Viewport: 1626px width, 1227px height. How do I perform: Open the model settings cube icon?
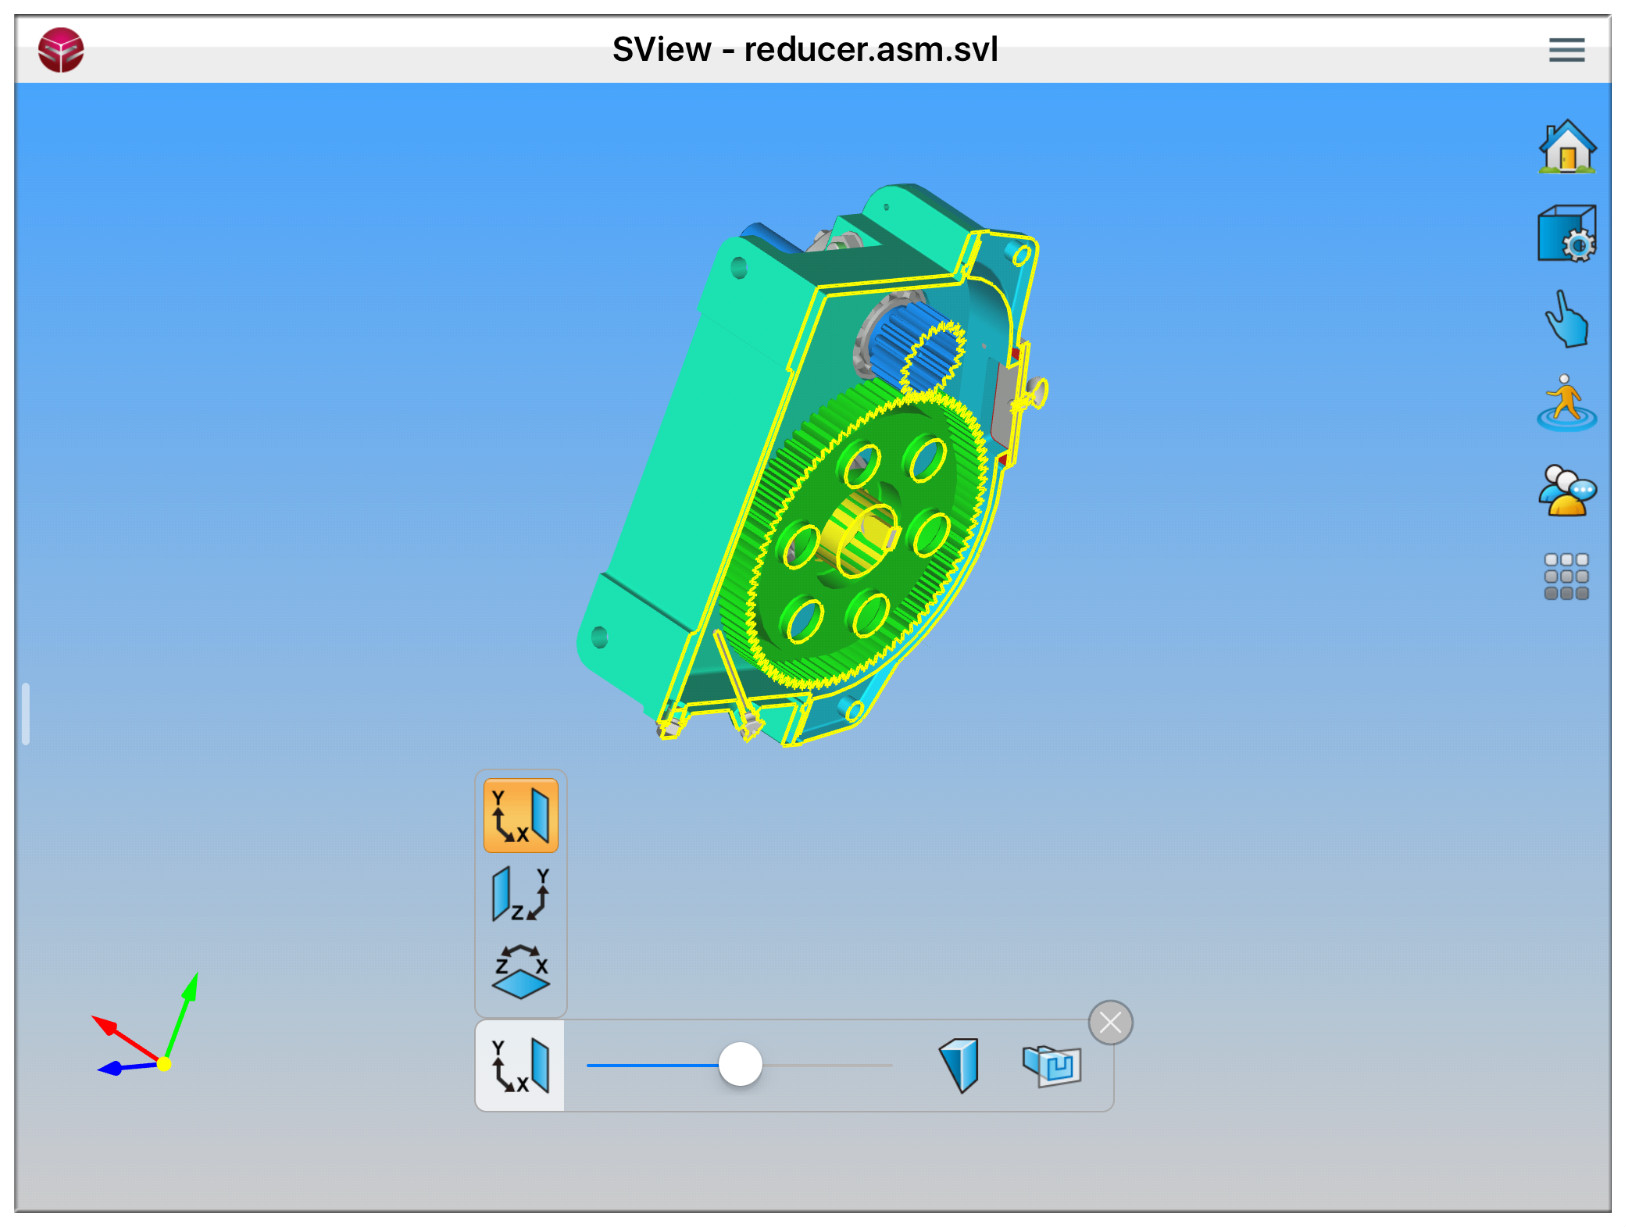[1566, 234]
